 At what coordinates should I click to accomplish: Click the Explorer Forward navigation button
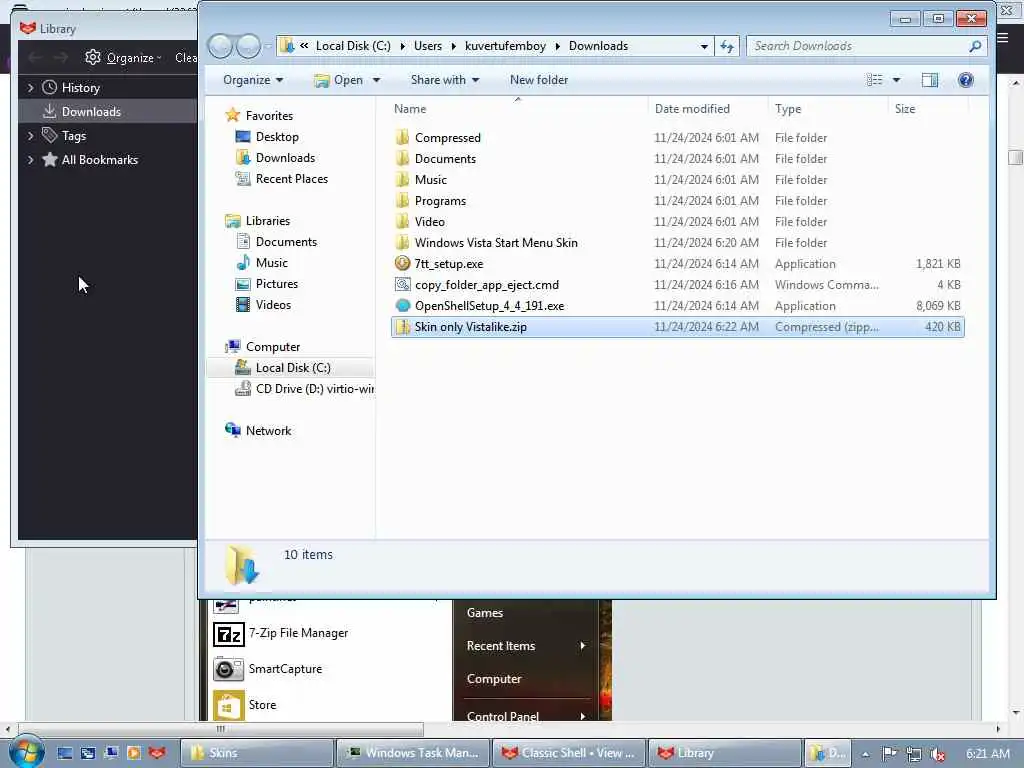(x=248, y=46)
